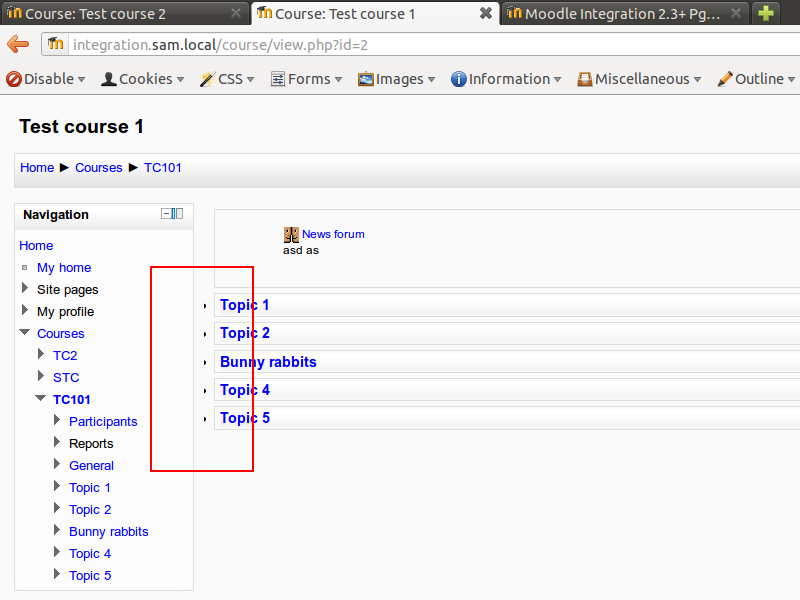Viewport: 800px width, 600px height.
Task: Close the Test course 2 tab
Action: point(236,13)
